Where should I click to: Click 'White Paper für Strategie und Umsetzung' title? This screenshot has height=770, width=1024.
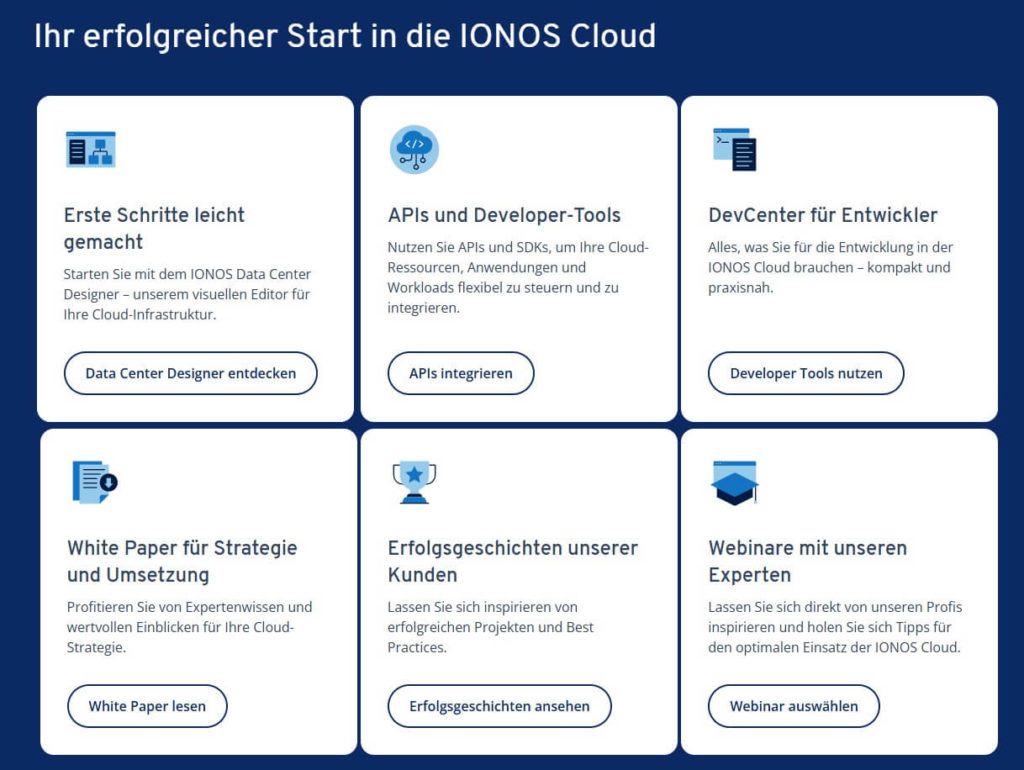pos(181,561)
